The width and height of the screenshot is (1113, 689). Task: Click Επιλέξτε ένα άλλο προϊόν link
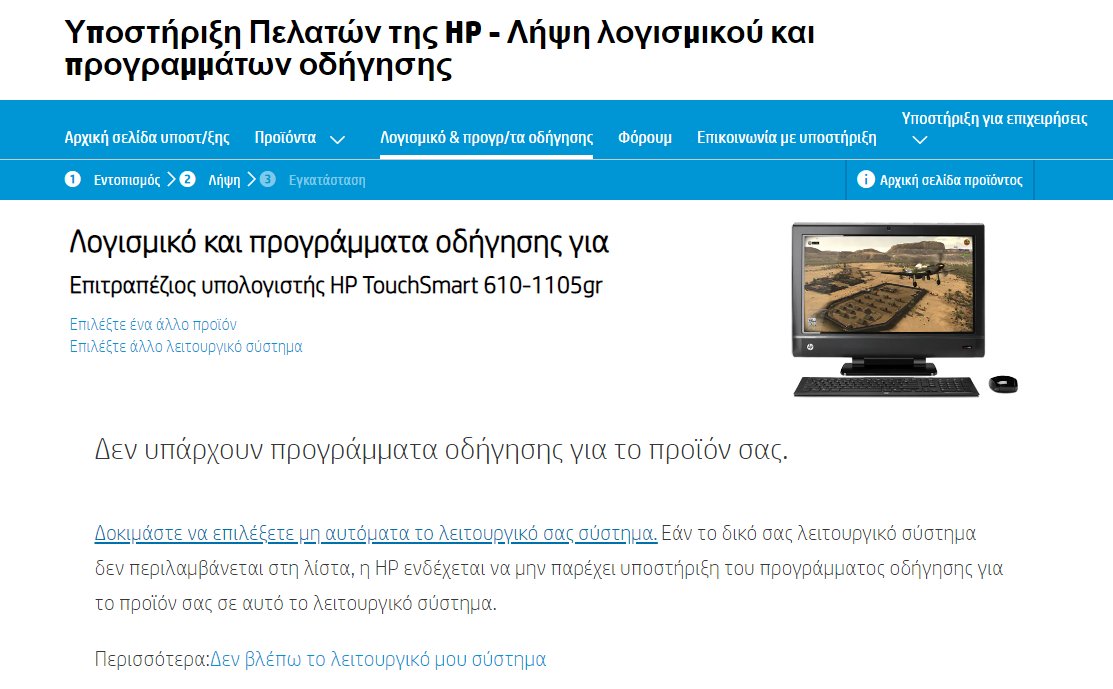coord(153,324)
